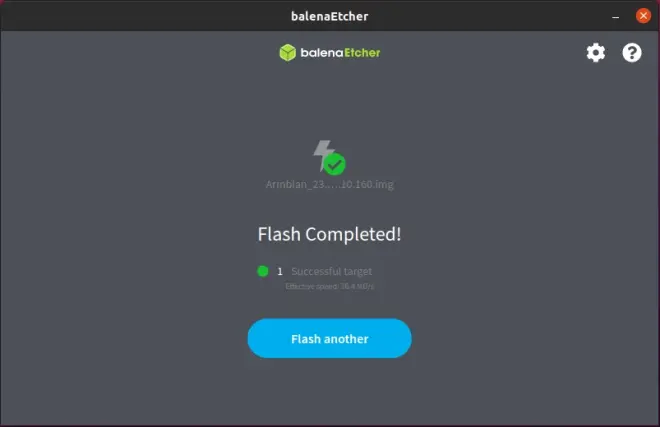Click empty title bar left of title

click(x=145, y=16)
